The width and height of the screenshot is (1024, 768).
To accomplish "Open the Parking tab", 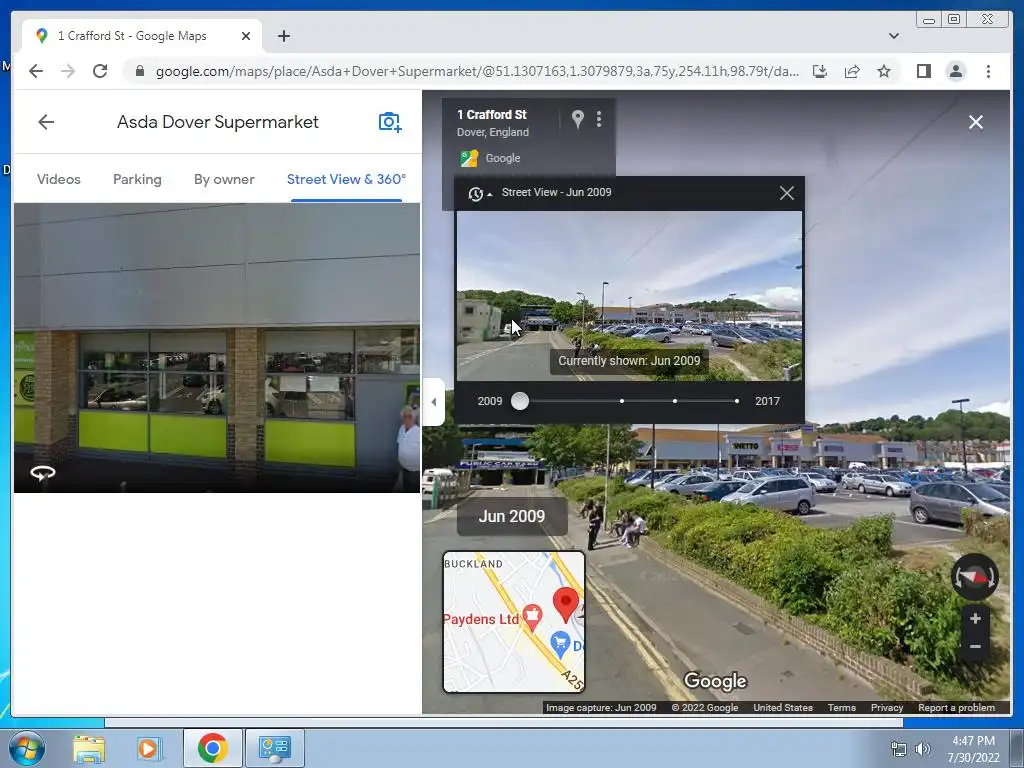I will coord(137,179).
